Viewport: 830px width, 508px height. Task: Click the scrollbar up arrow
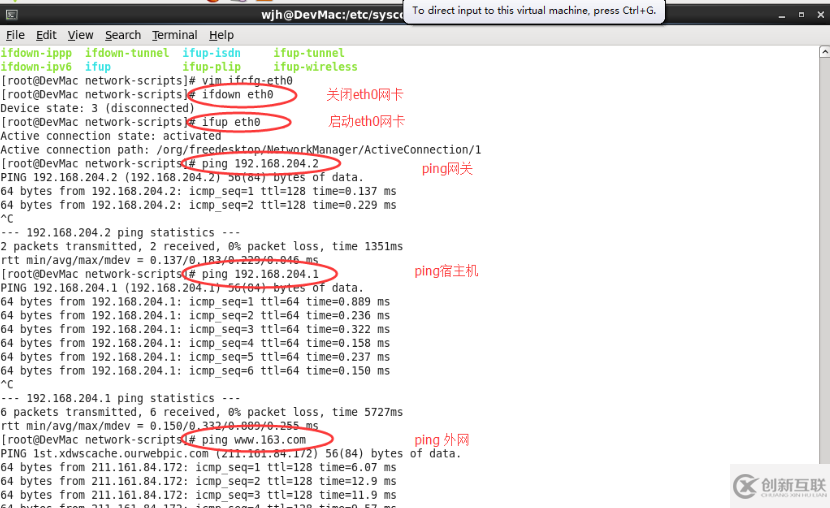click(x=824, y=51)
